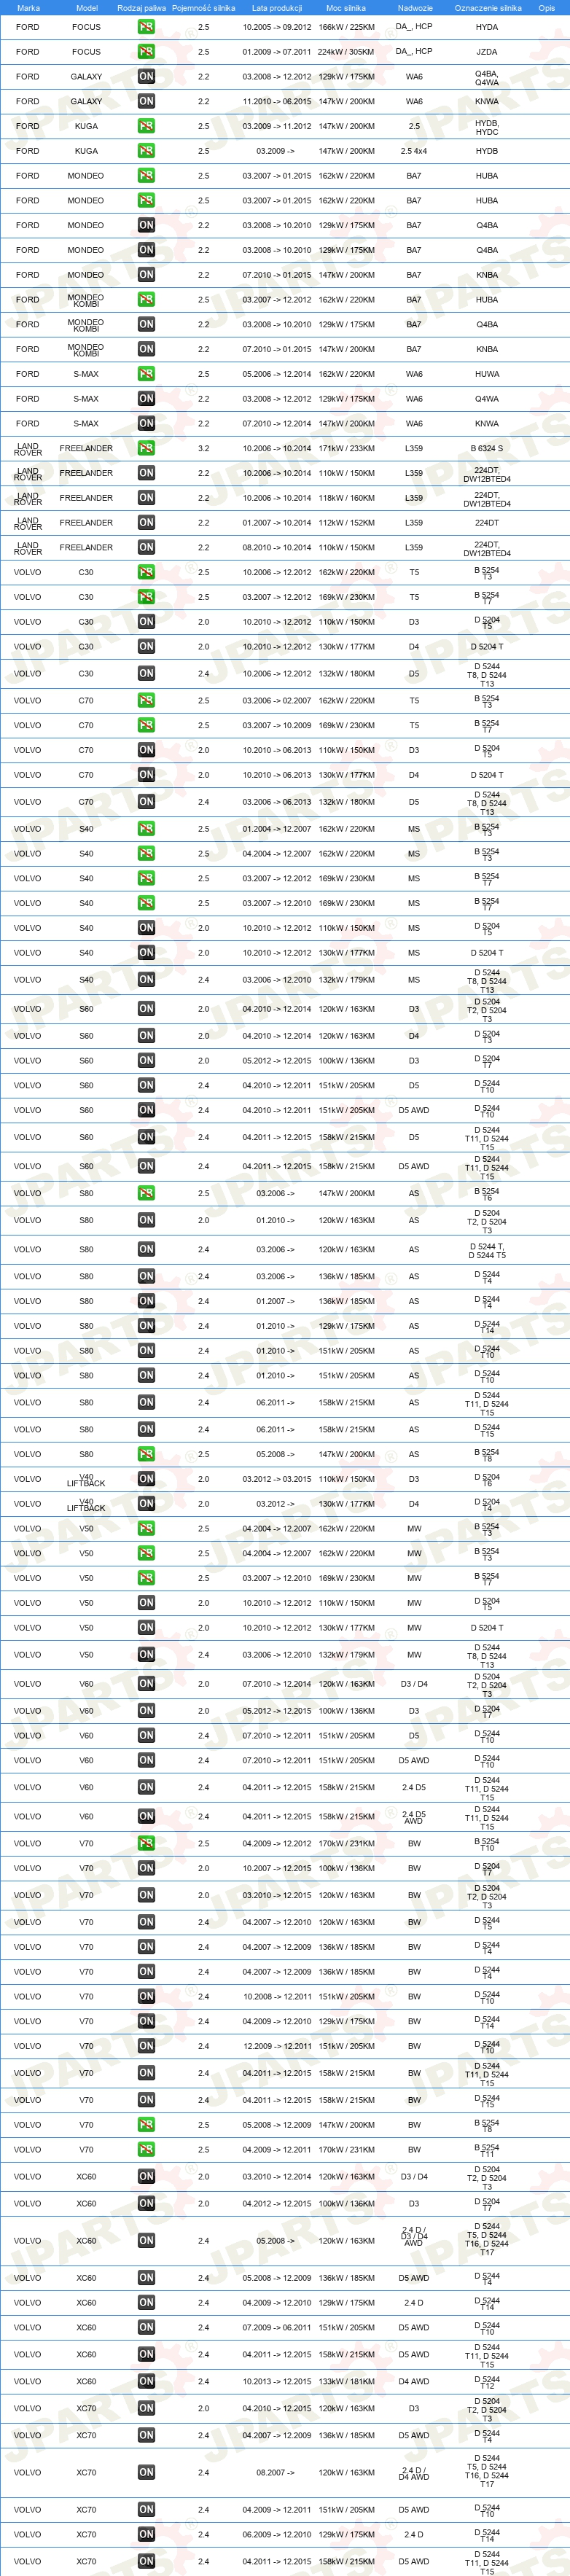Select the '171kW / 233KM' power cell
Image resolution: width=570 pixels, height=2576 pixels.
coord(346,448)
